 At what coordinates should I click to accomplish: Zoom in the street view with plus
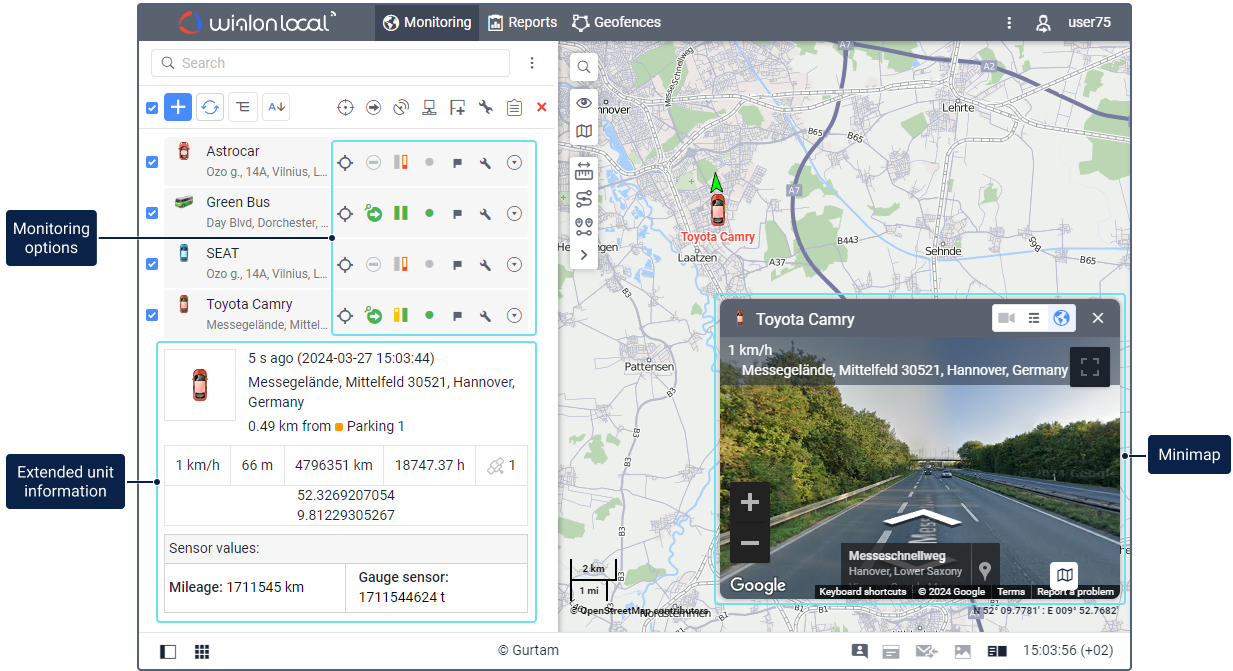point(750,503)
